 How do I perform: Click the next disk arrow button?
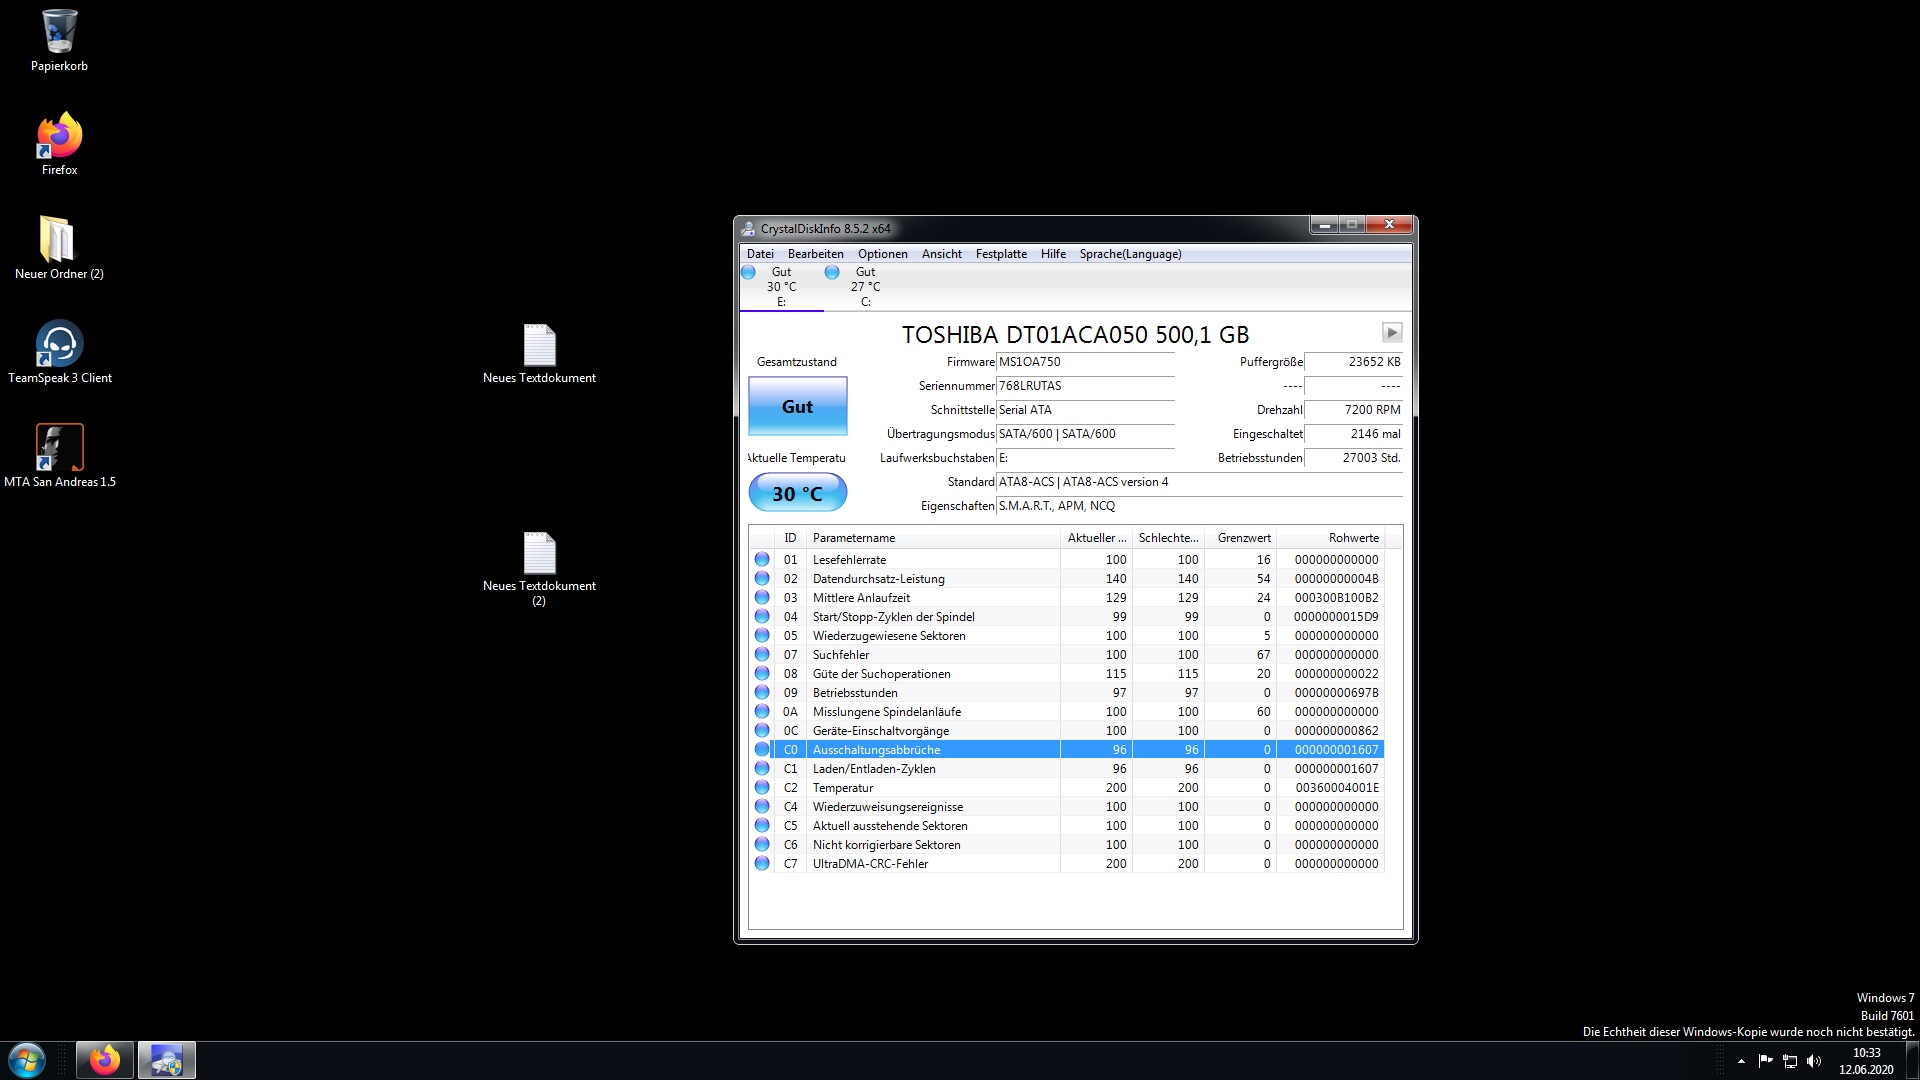tap(1391, 332)
